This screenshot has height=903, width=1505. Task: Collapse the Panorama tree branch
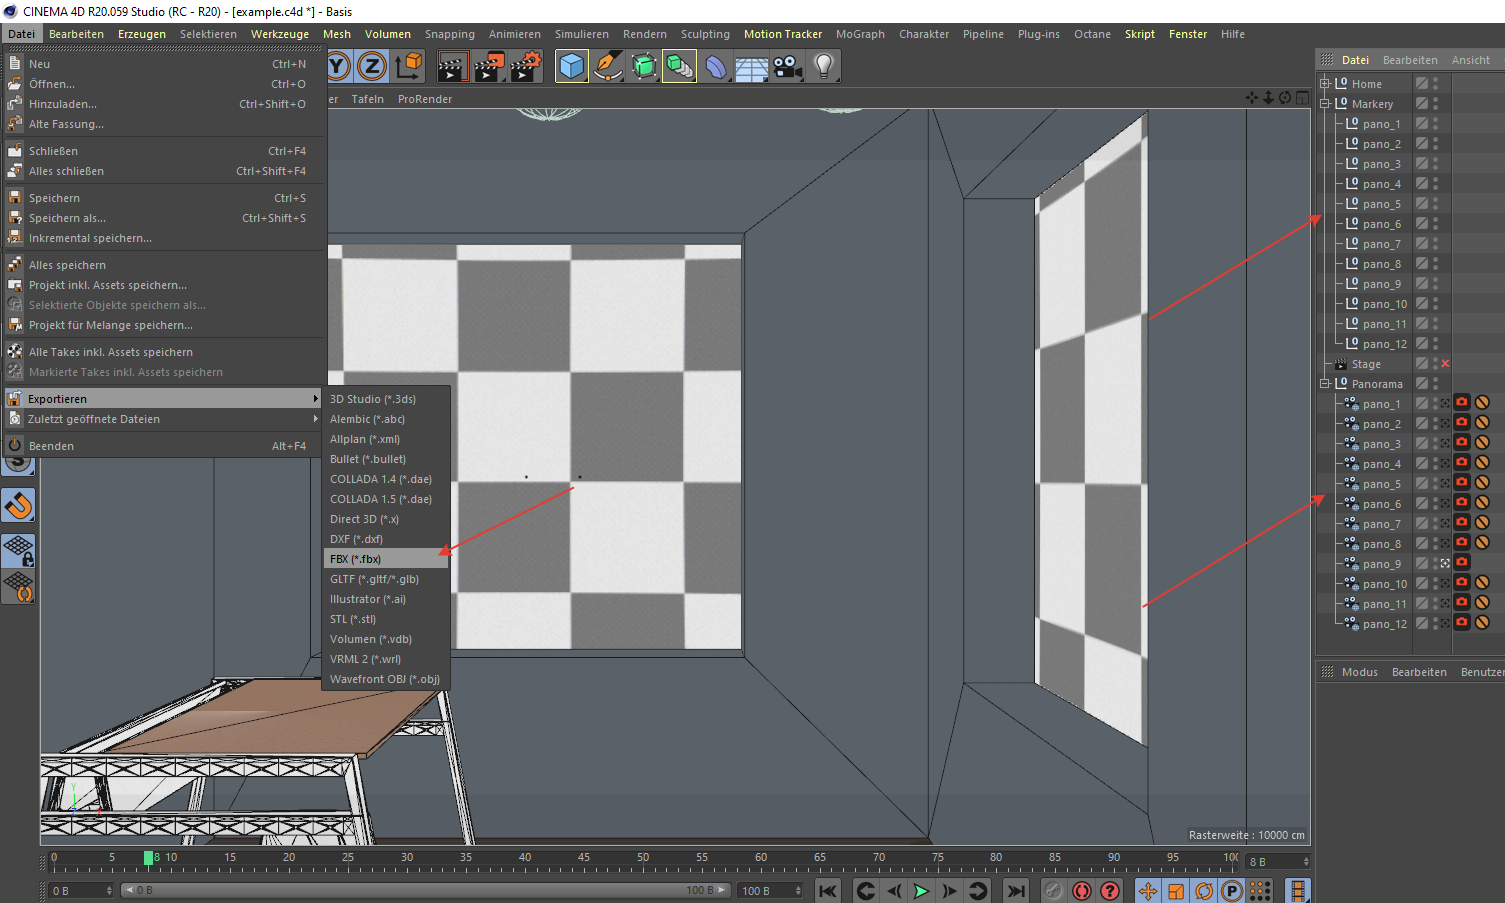tap(1325, 383)
